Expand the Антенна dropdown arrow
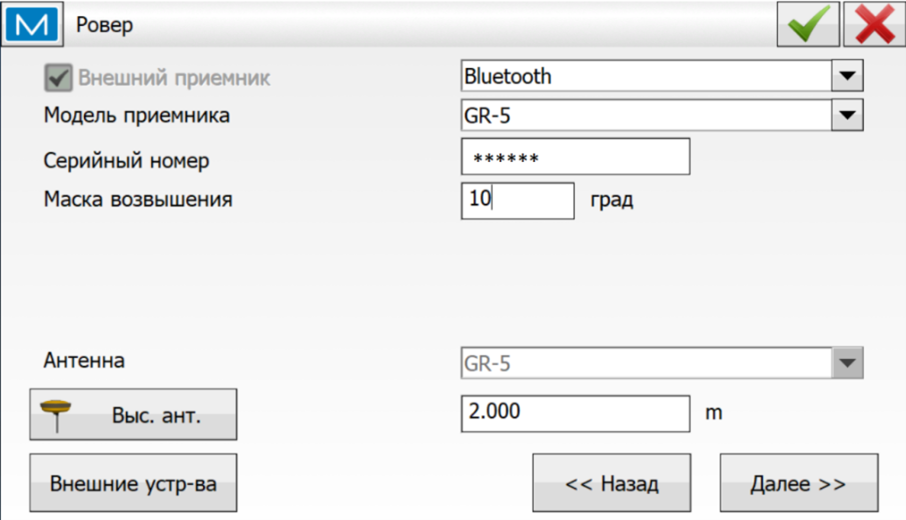The height and width of the screenshot is (520, 906). [847, 363]
